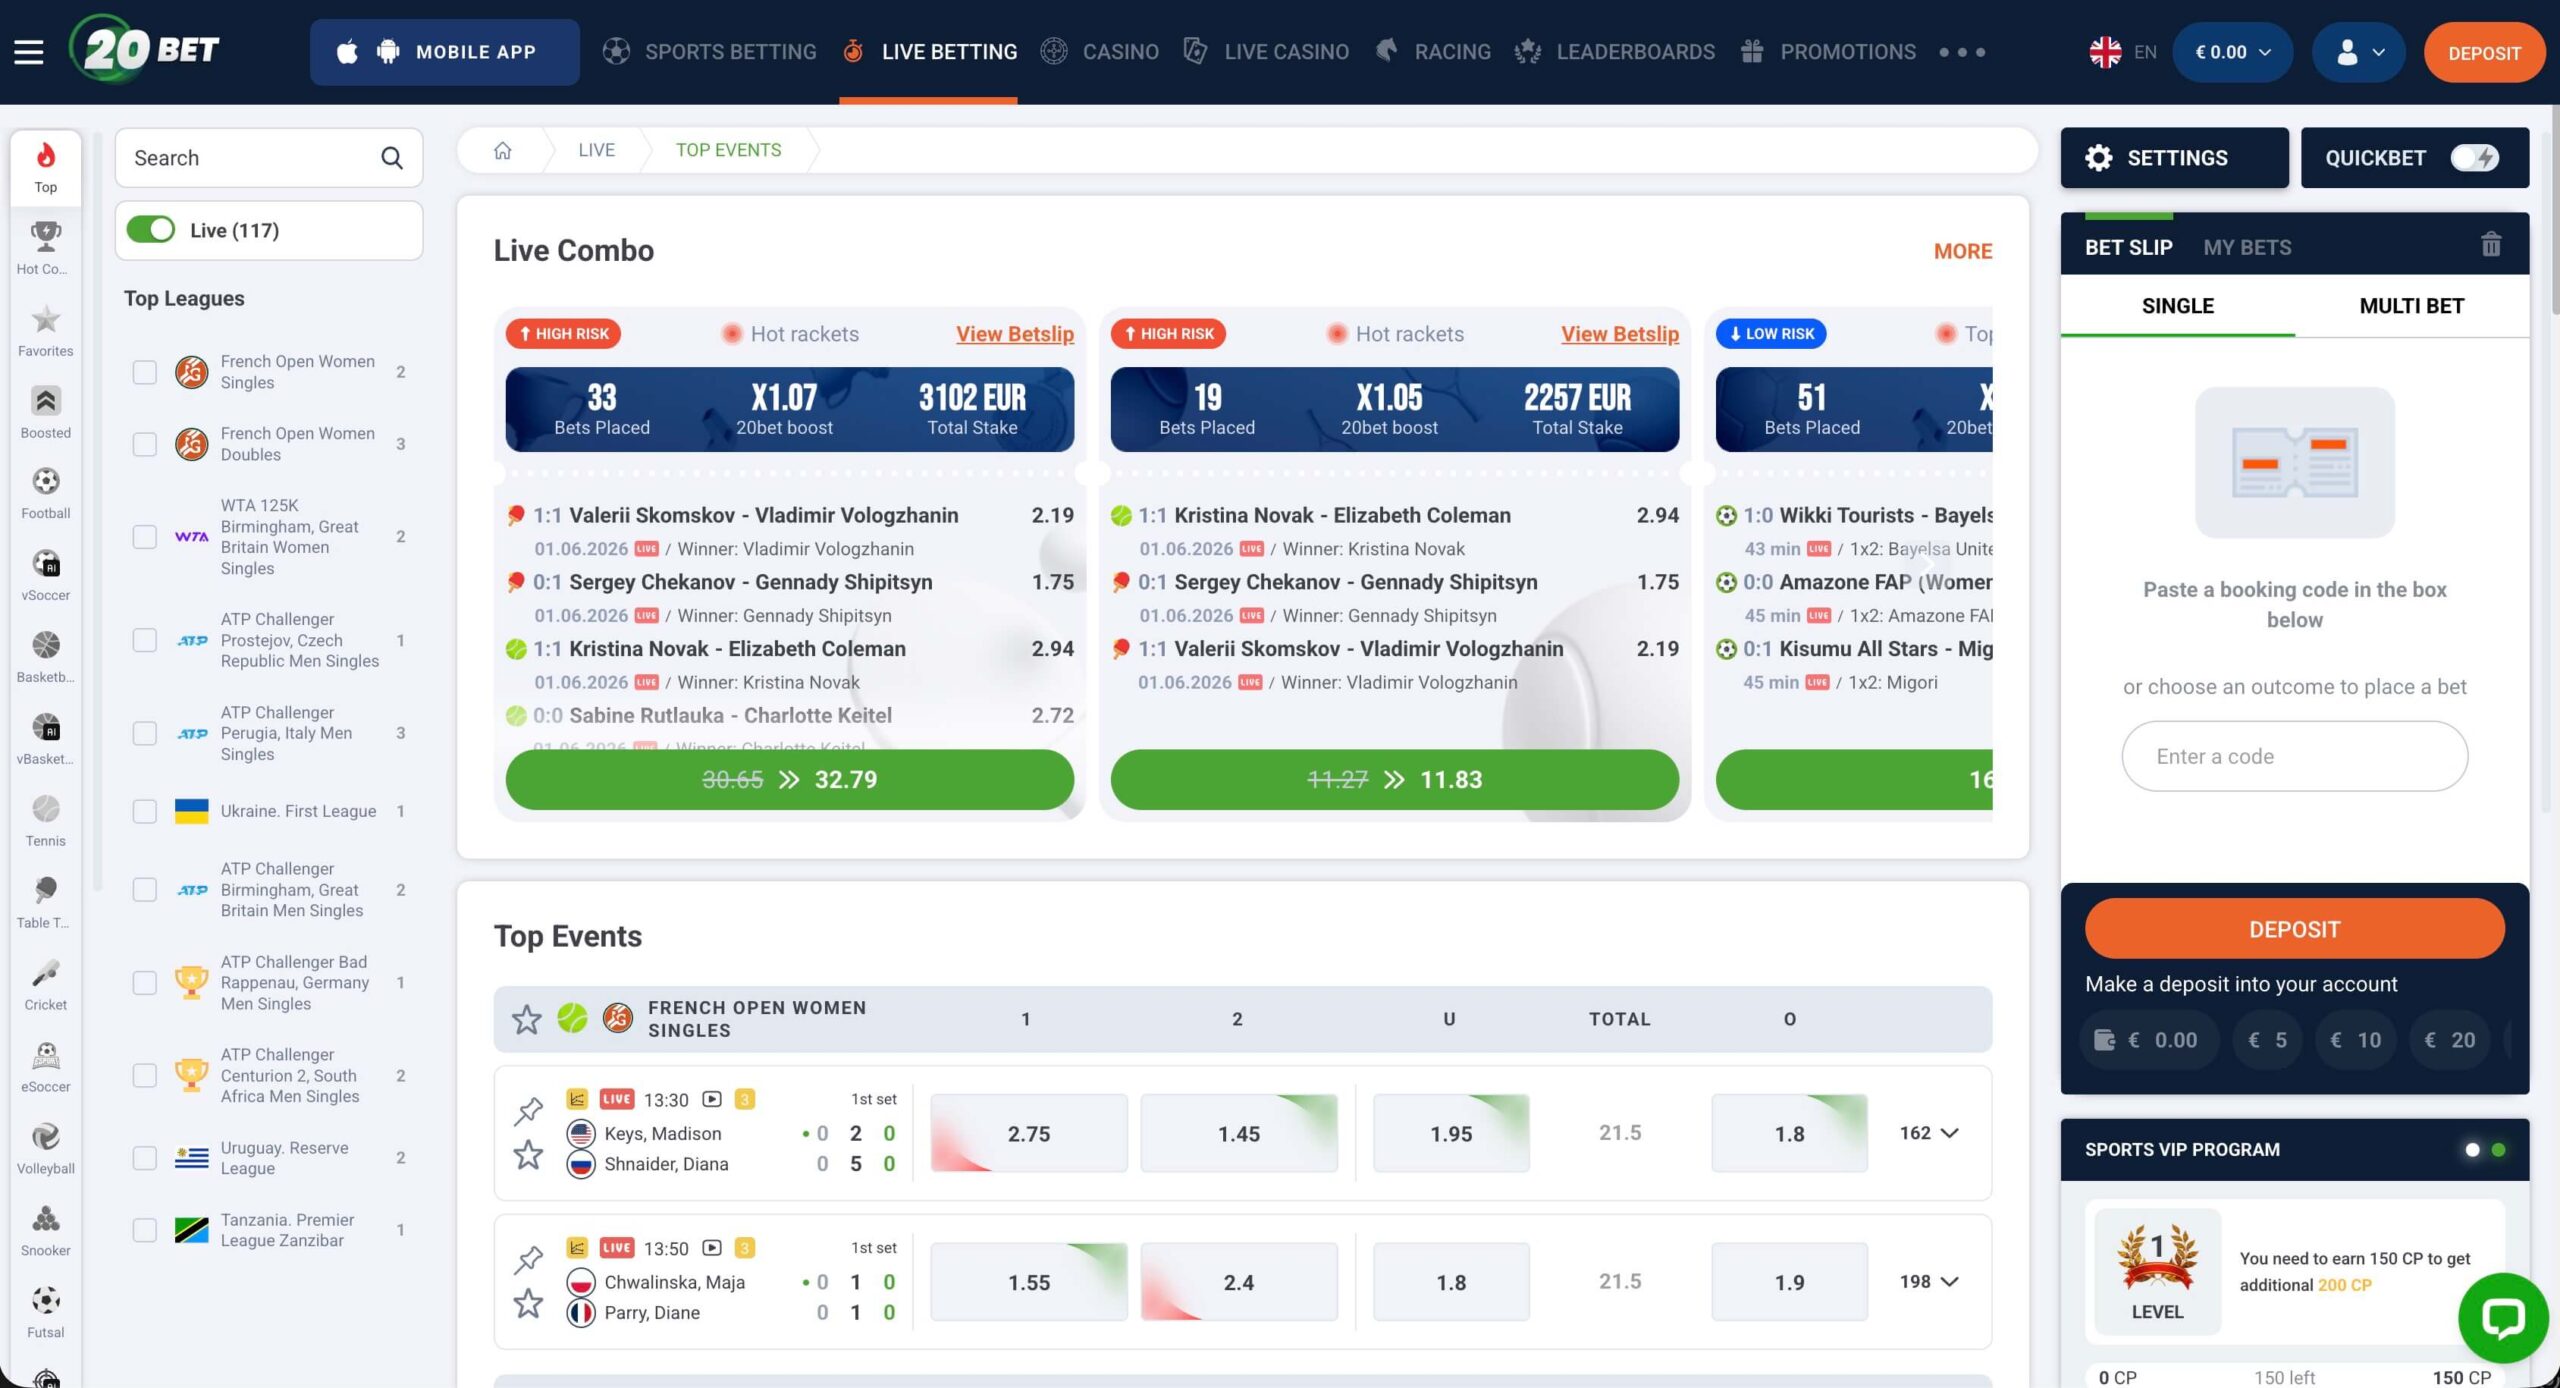Expand 162 more markets for Keys match
This screenshot has width=2560, height=1388.
pyautogui.click(x=1929, y=1133)
